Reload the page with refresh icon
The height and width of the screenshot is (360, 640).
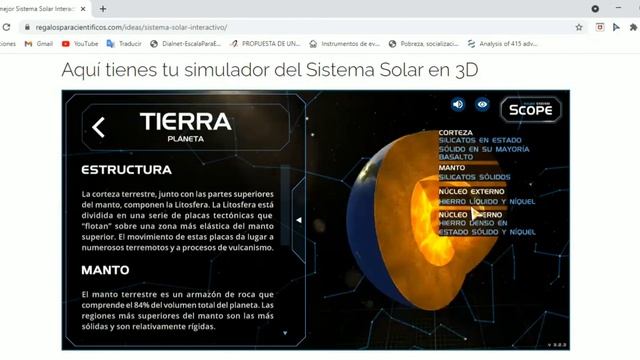[6, 27]
